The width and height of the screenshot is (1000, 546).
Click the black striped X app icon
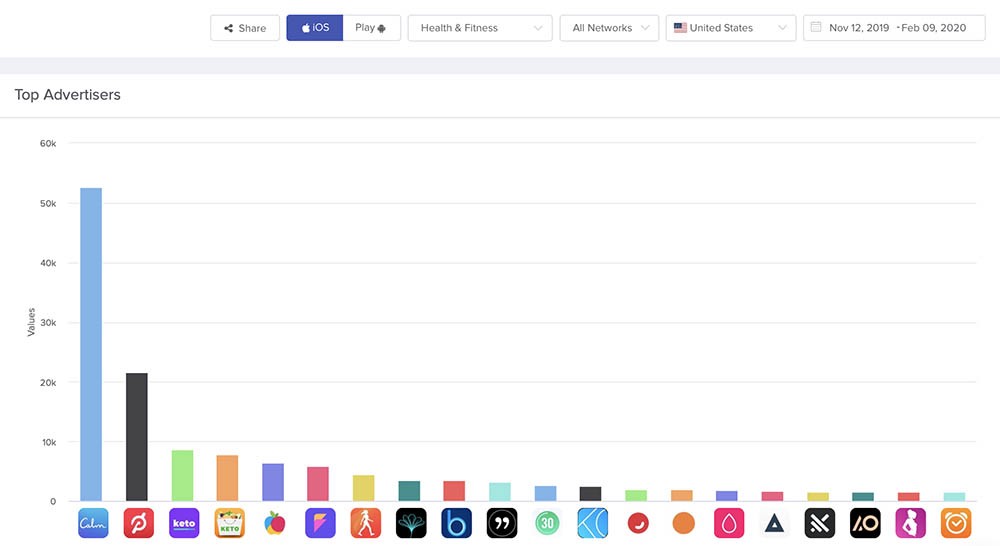tap(820, 523)
